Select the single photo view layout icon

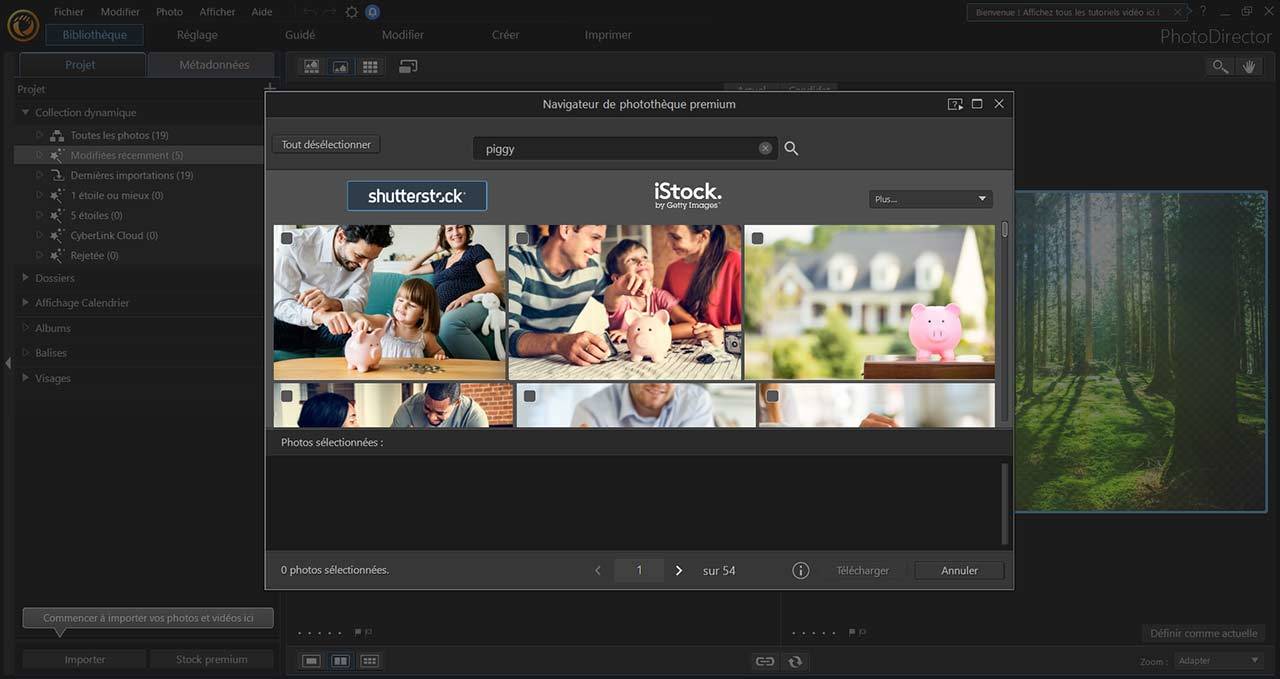tap(341, 66)
